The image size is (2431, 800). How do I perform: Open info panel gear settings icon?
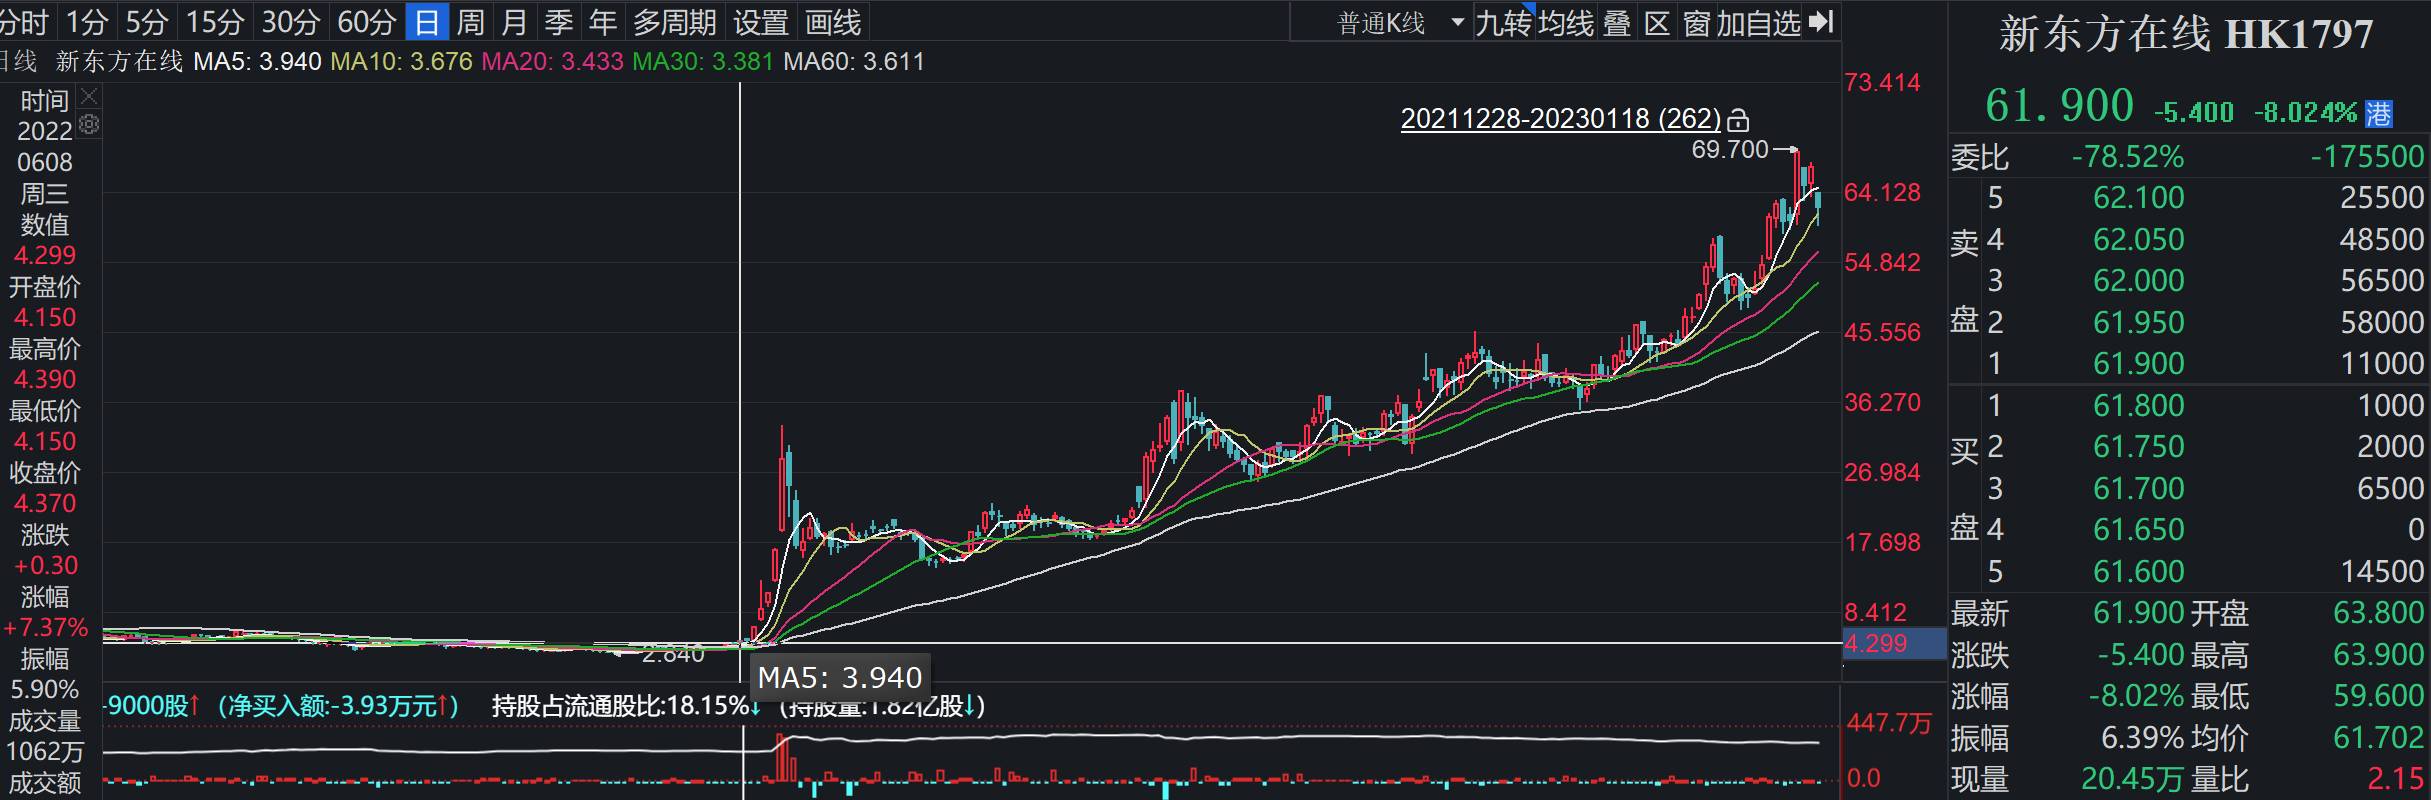(x=89, y=125)
